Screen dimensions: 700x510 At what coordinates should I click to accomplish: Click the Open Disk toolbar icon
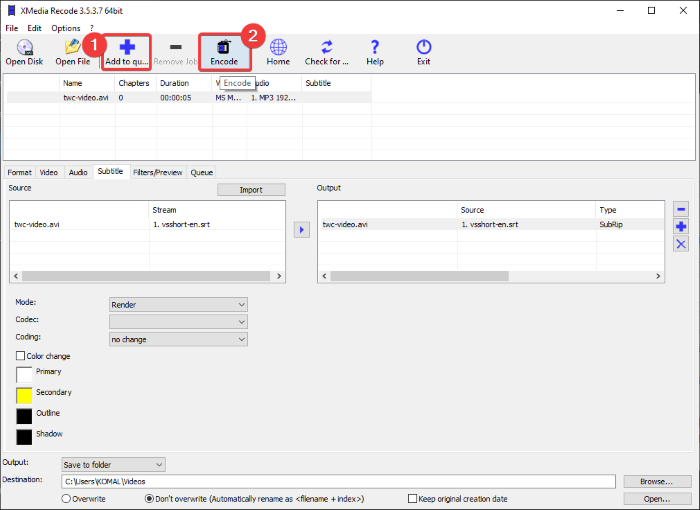tap(24, 47)
